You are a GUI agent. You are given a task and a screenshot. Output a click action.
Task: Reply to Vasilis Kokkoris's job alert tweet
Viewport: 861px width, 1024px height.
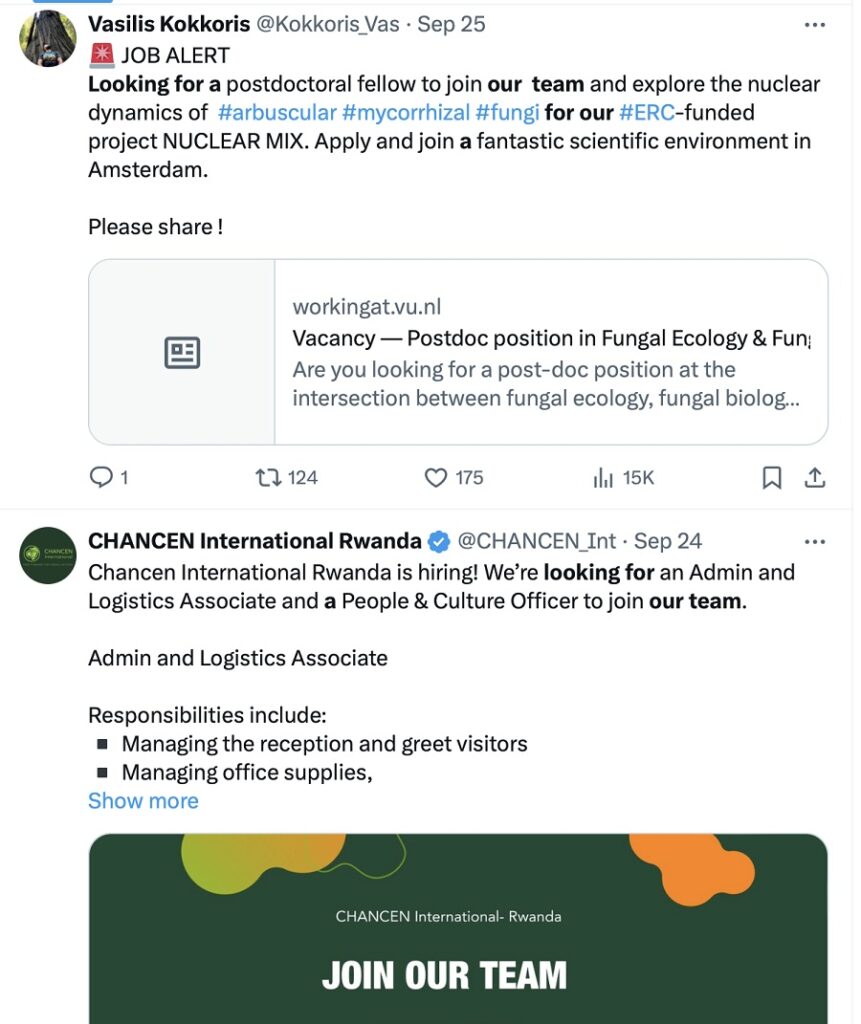(x=102, y=478)
